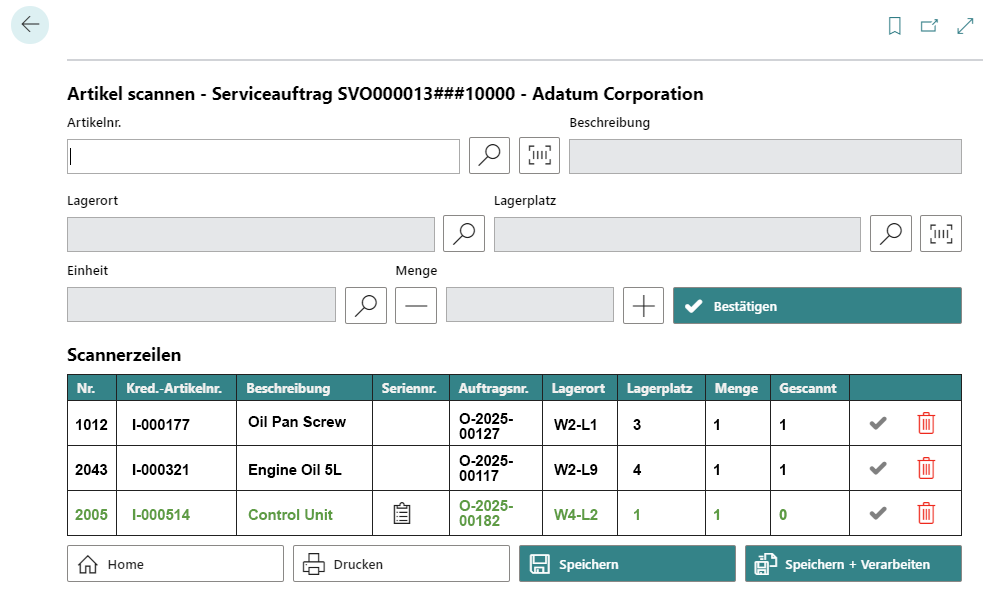Confirm the Oil Pan Screw row checkmark
This screenshot has width=996, height=613.
coord(878,423)
